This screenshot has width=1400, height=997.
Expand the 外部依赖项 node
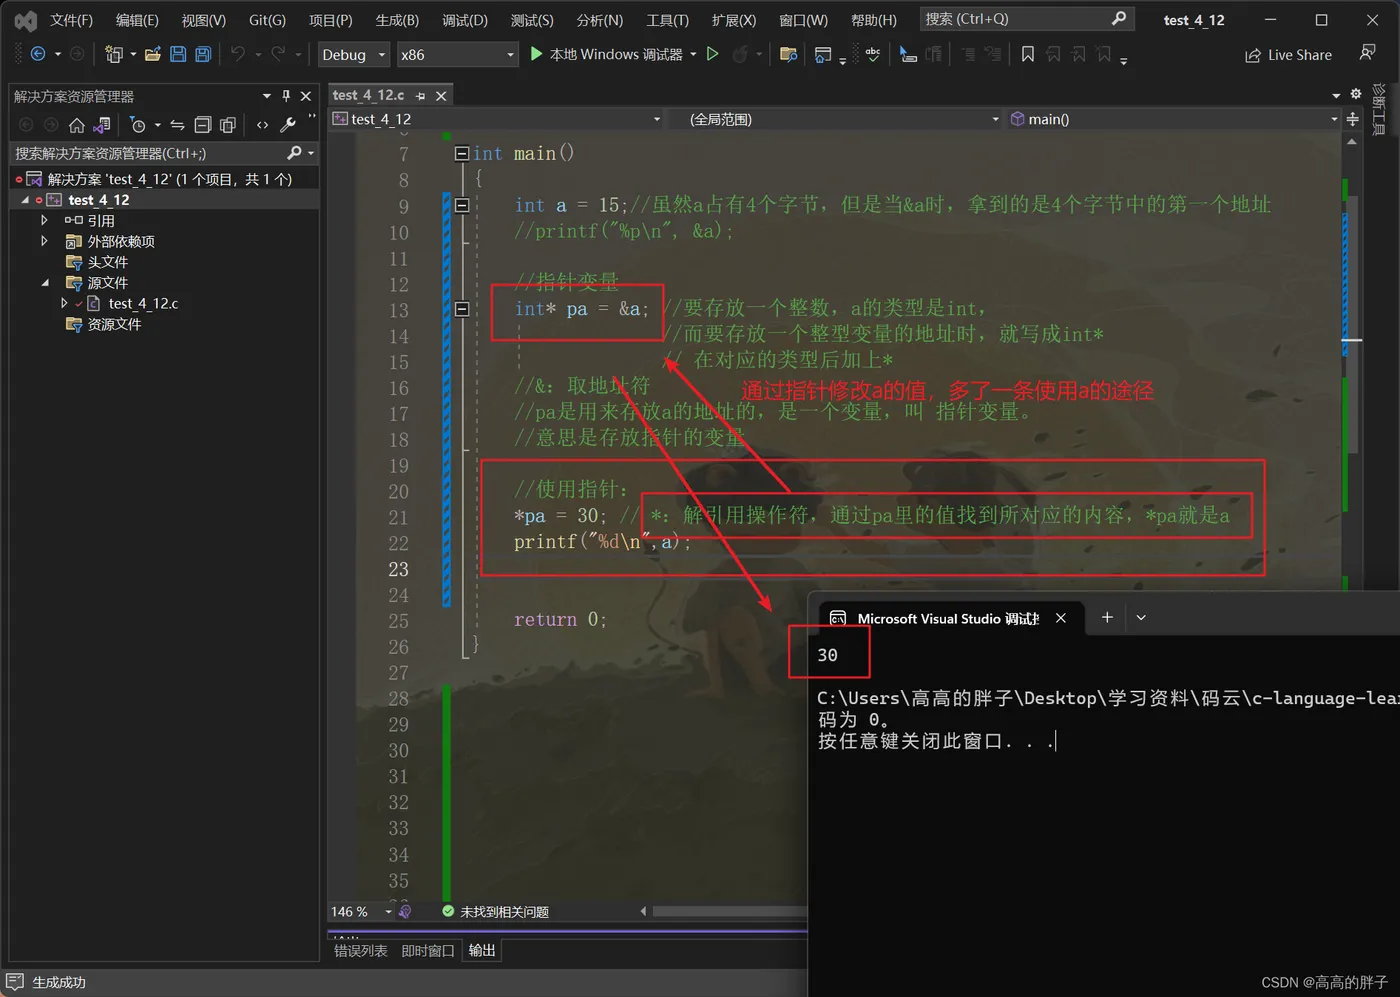[44, 241]
